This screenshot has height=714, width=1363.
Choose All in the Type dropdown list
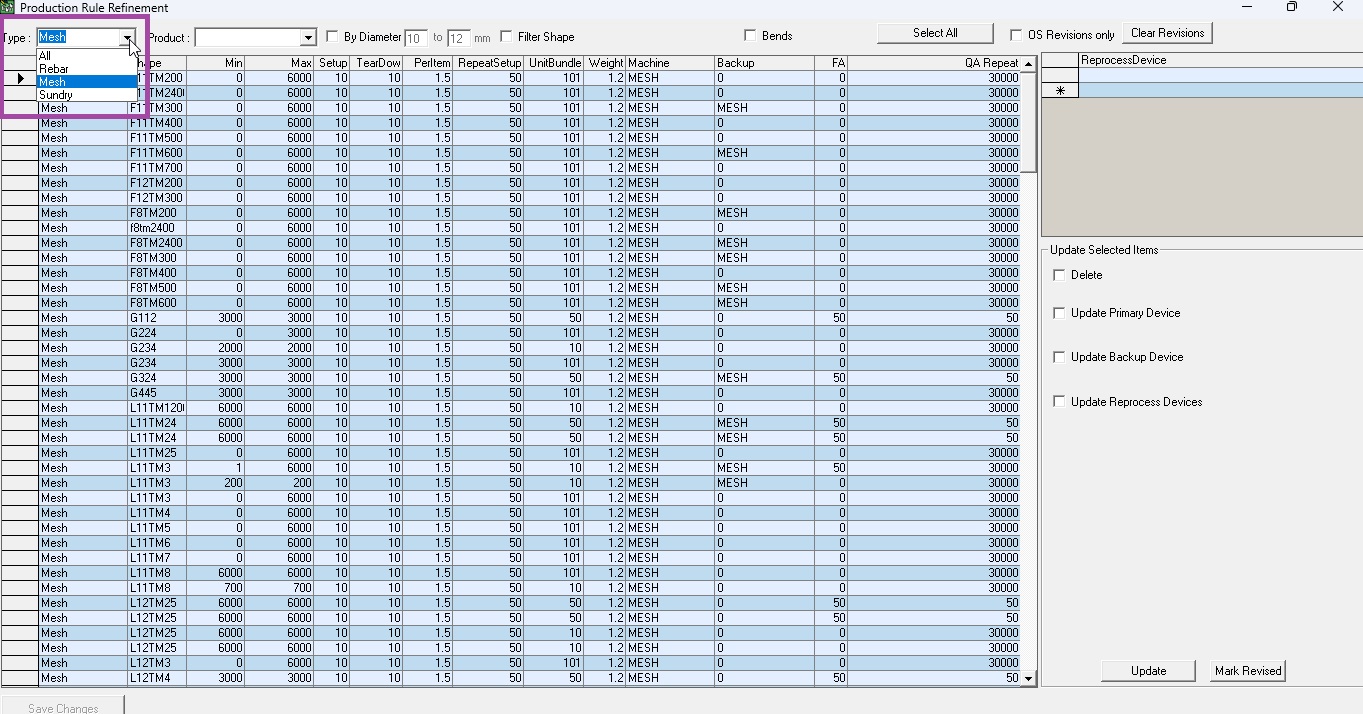[86, 56]
